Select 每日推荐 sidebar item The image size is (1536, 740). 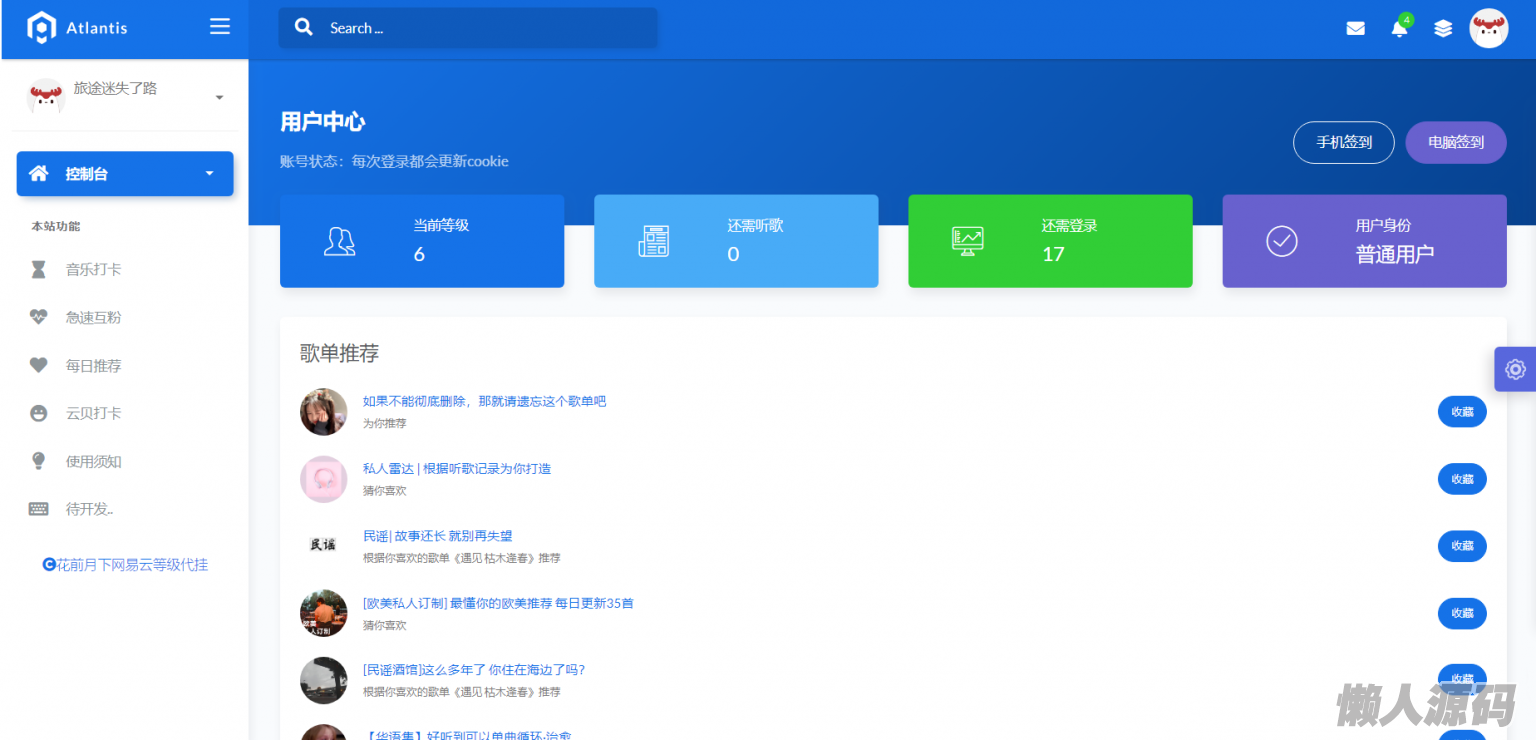pos(93,366)
